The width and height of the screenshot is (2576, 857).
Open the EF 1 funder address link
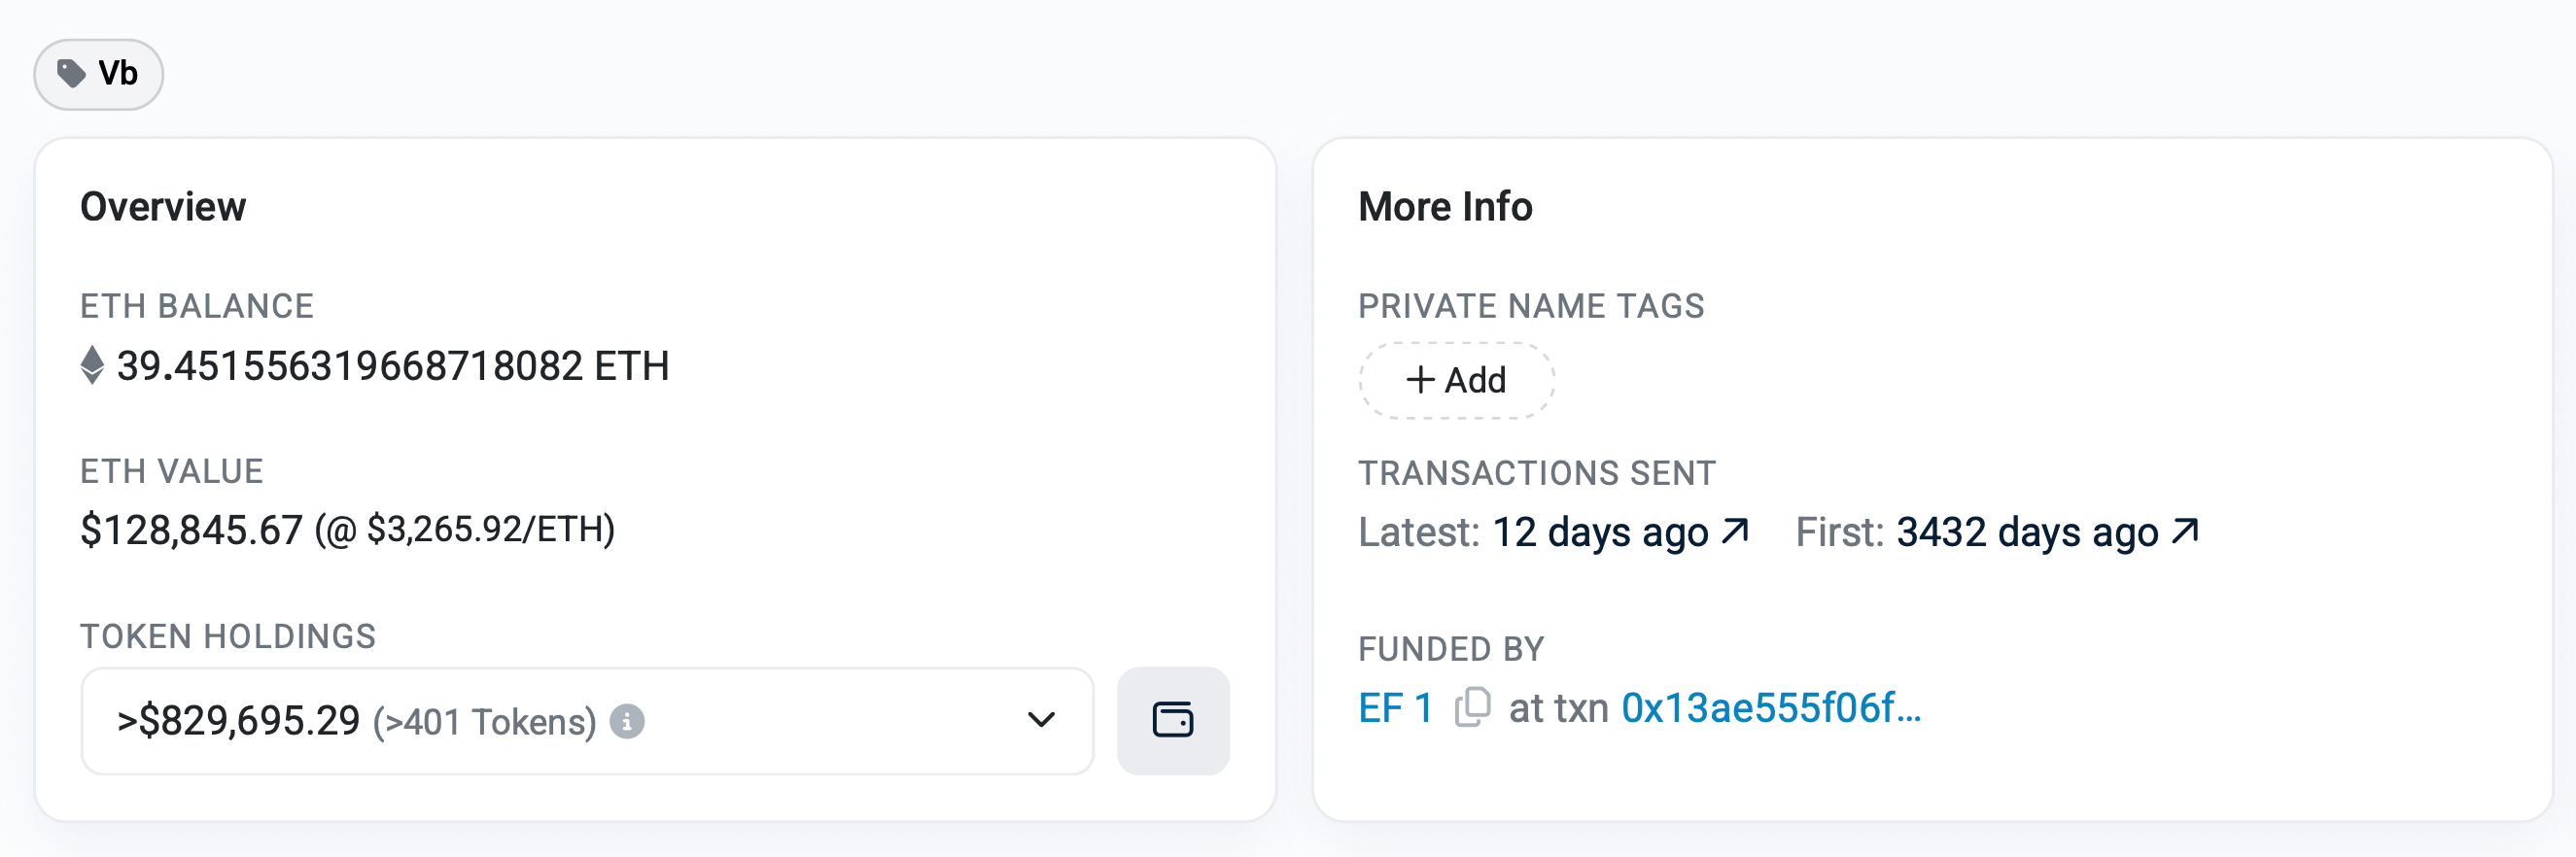pos(1395,708)
